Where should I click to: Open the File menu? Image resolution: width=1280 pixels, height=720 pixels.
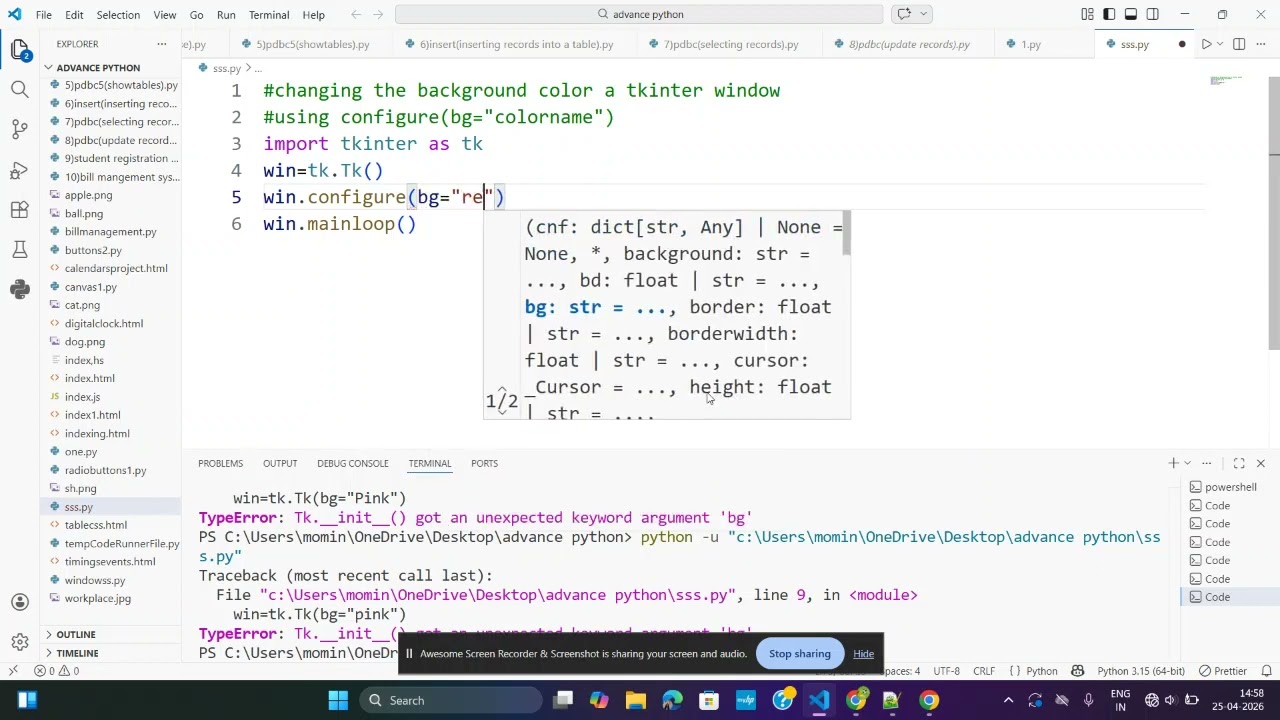44,15
